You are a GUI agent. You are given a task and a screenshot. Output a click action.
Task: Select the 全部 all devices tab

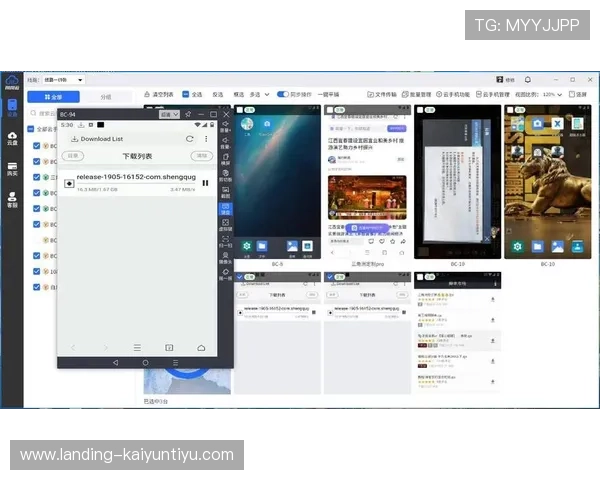point(52,97)
